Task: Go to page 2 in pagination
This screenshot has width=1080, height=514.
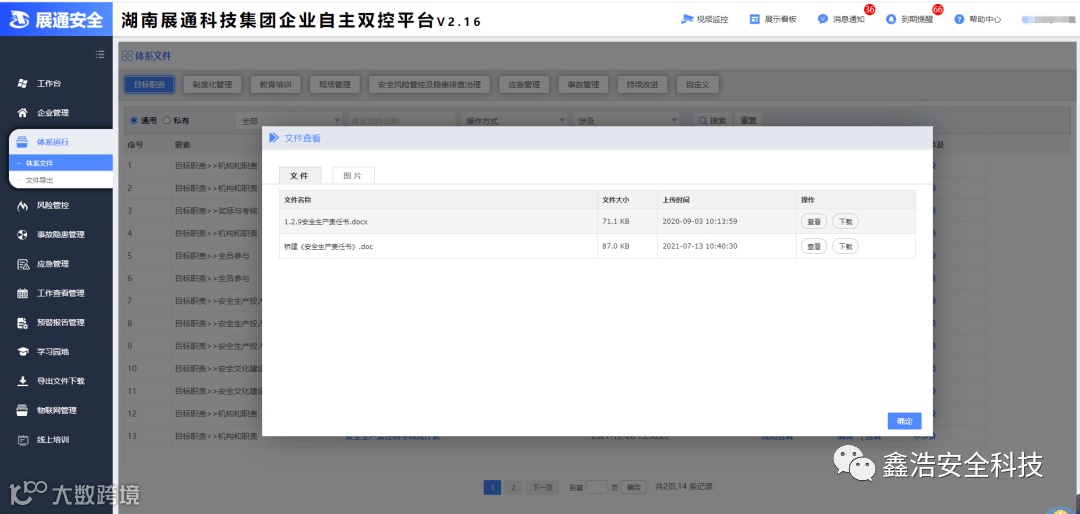Action: [513, 487]
